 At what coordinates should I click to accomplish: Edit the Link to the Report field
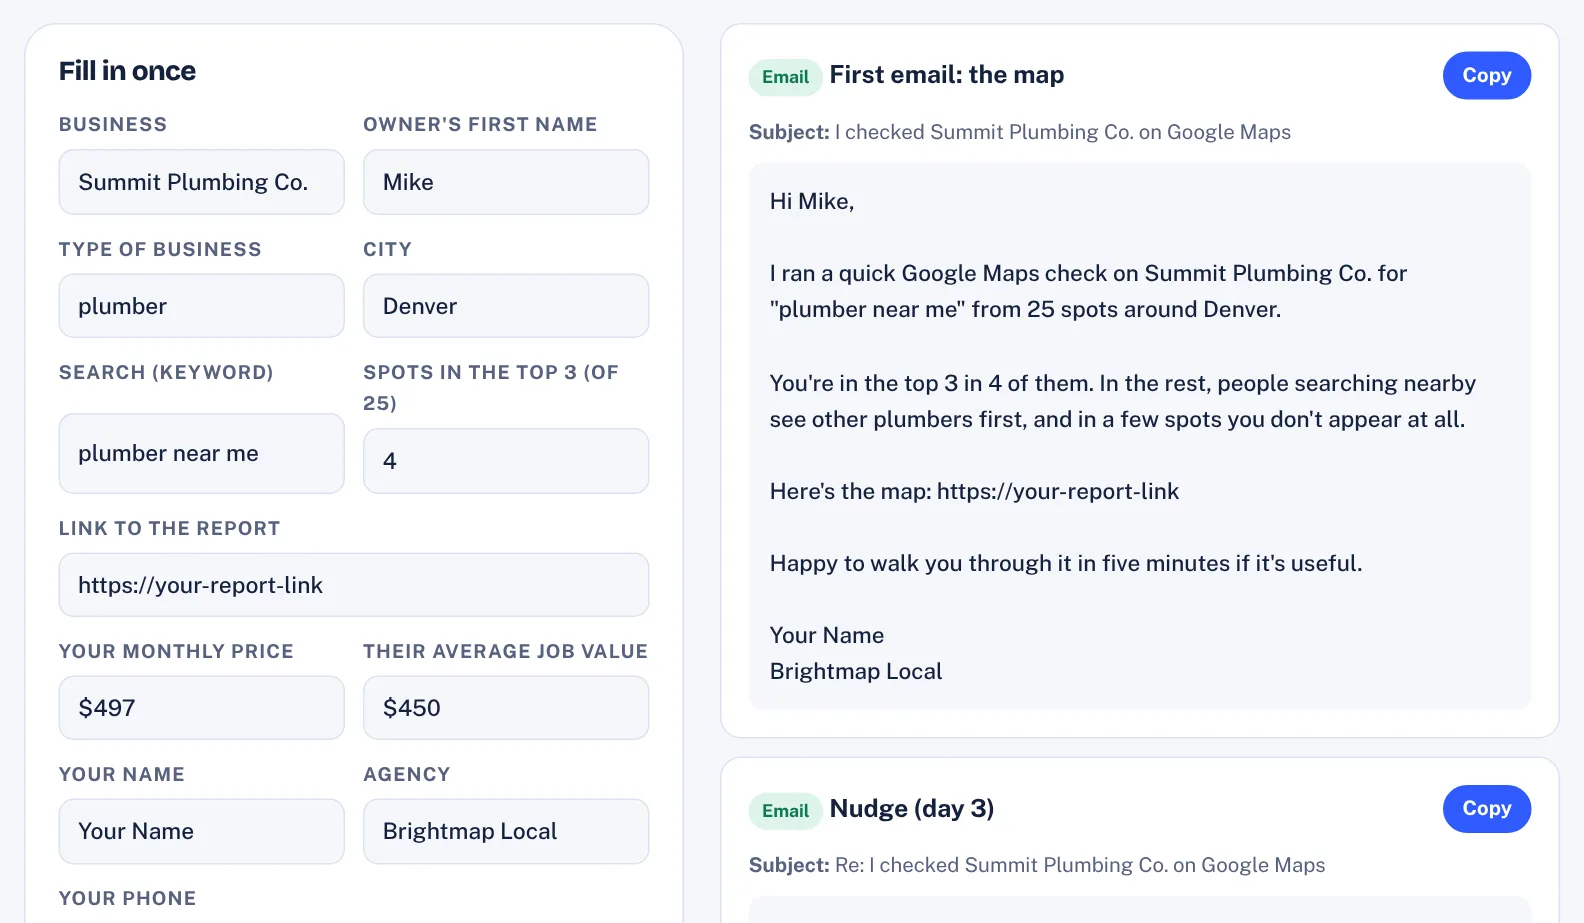coord(354,585)
